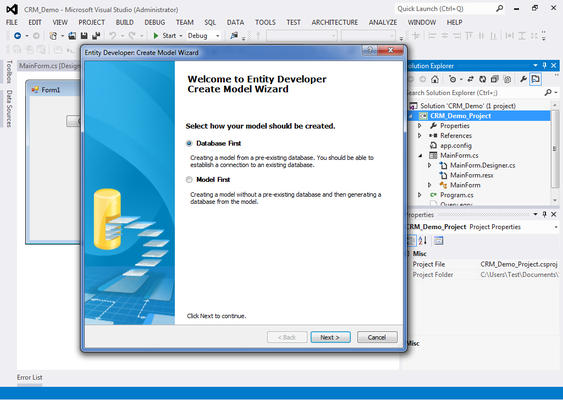Click Collapse All icon in Solution Explorer

click(494, 79)
